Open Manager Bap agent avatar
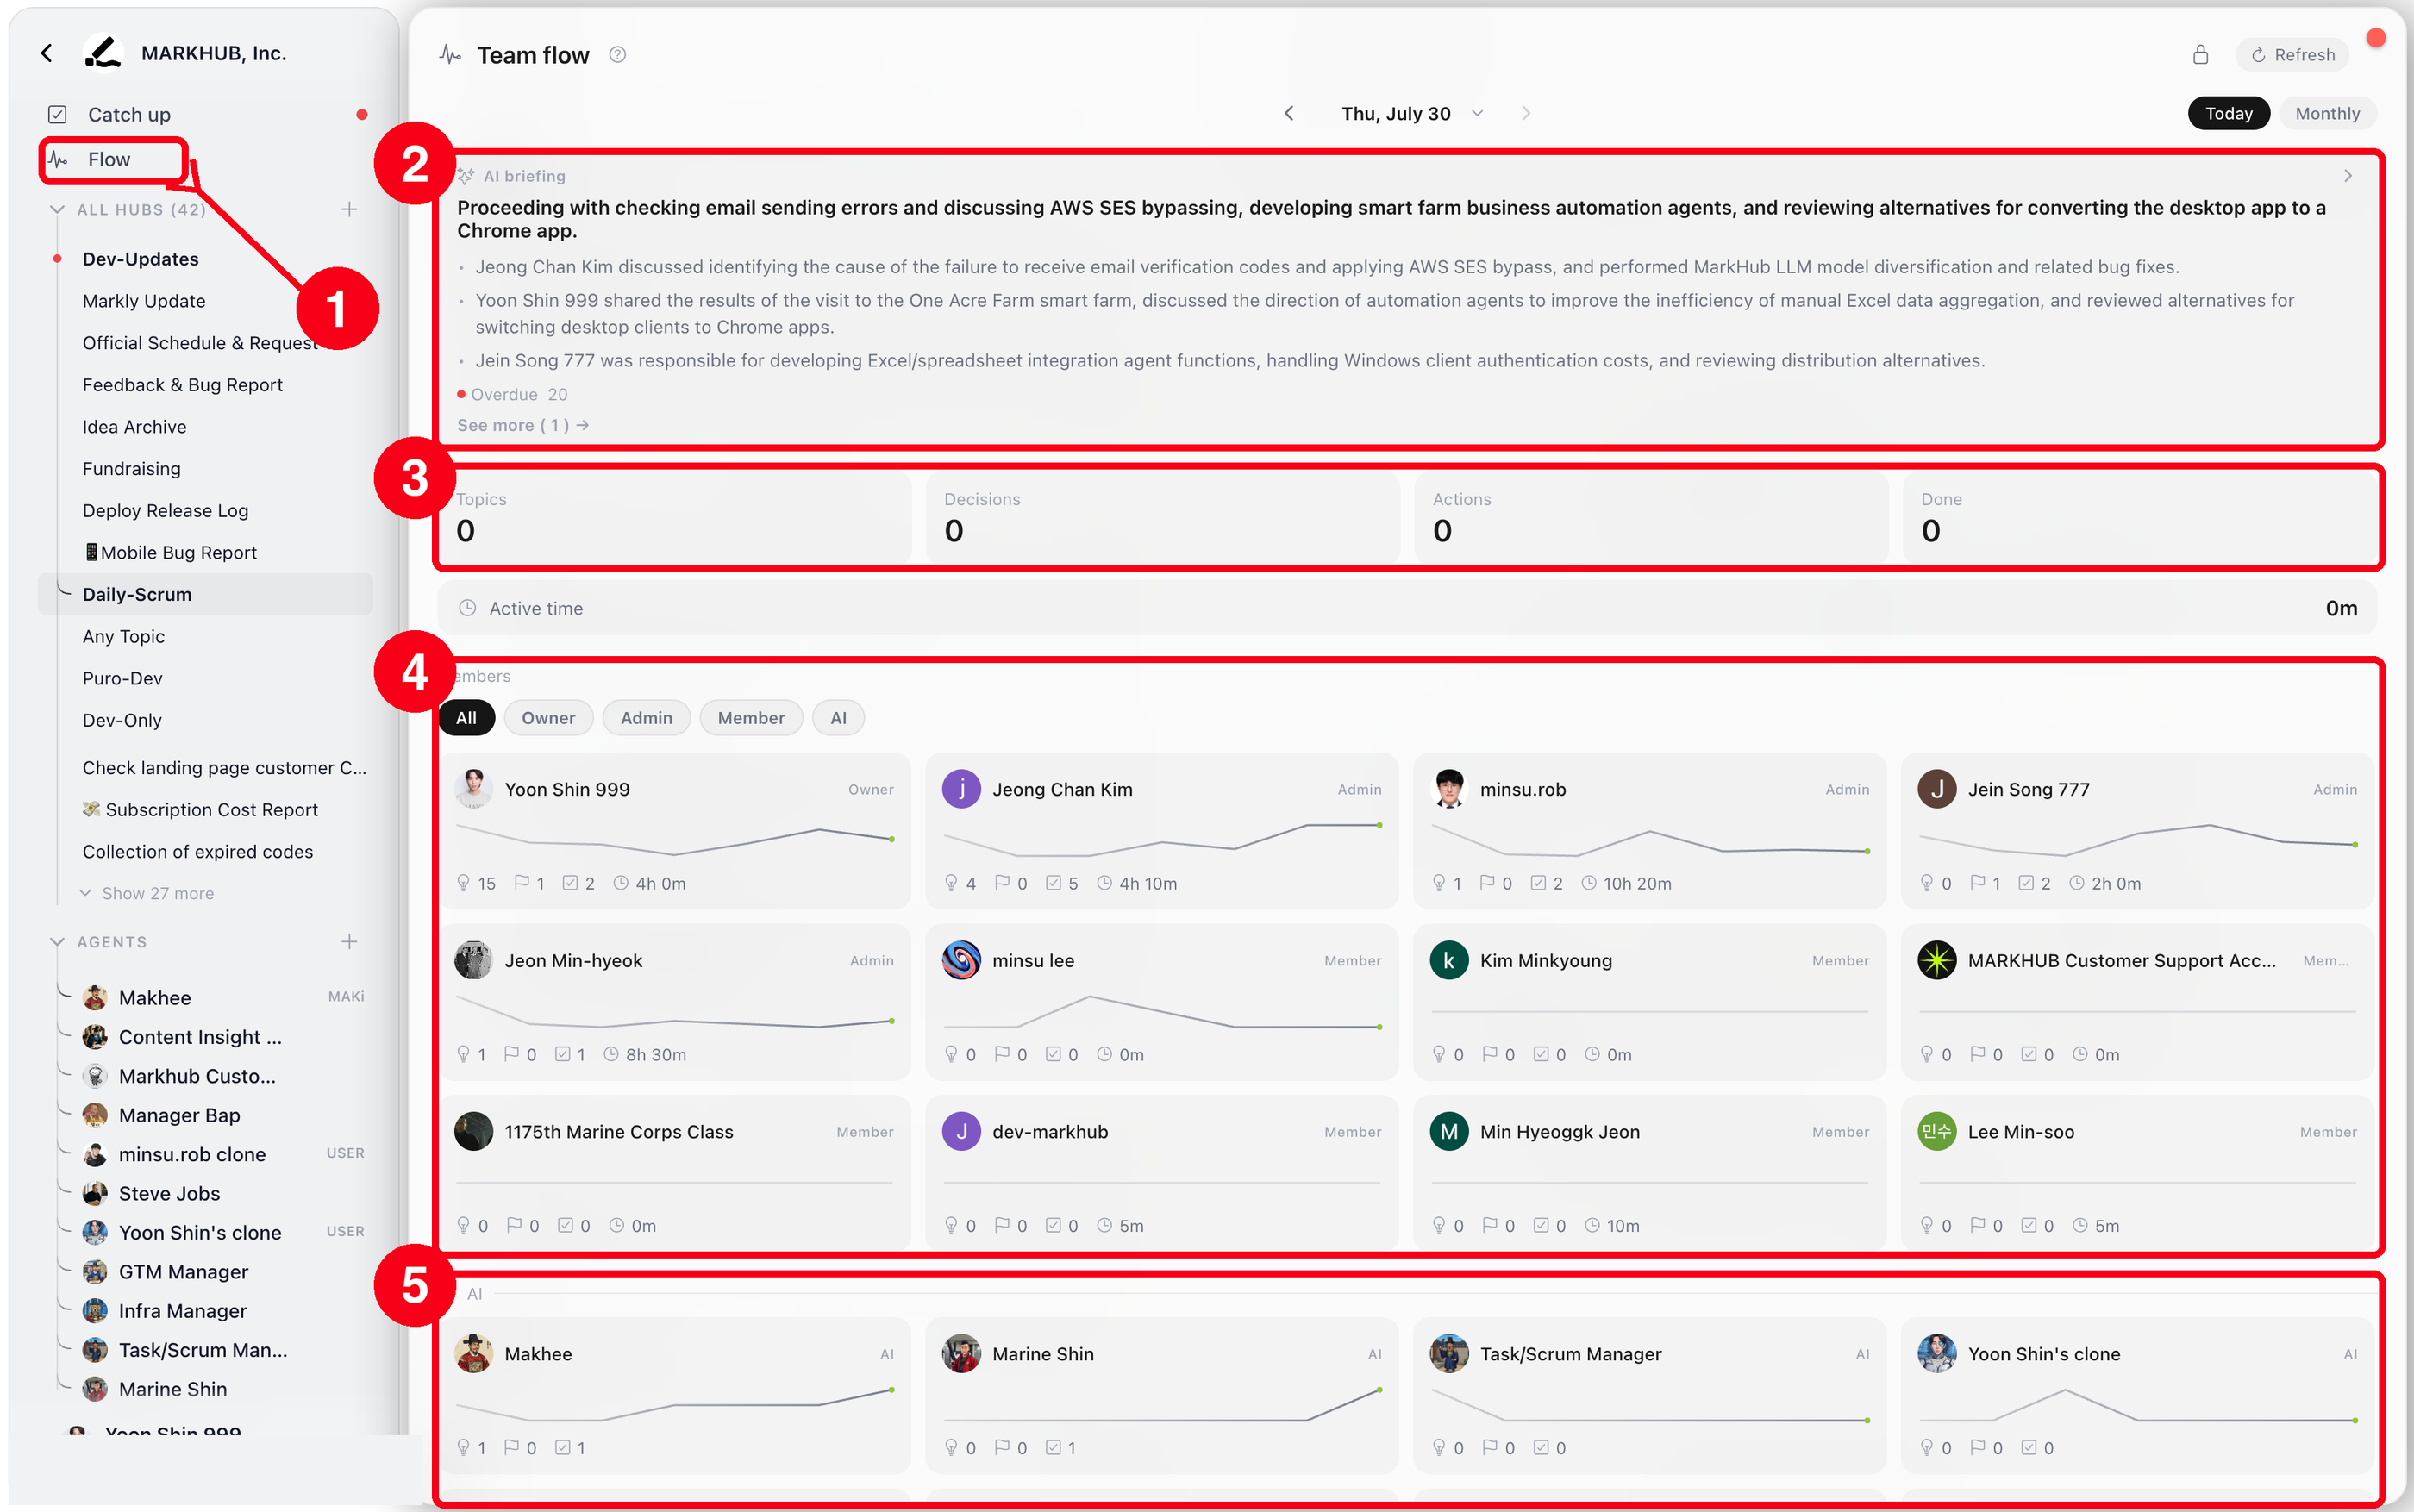 95,1114
